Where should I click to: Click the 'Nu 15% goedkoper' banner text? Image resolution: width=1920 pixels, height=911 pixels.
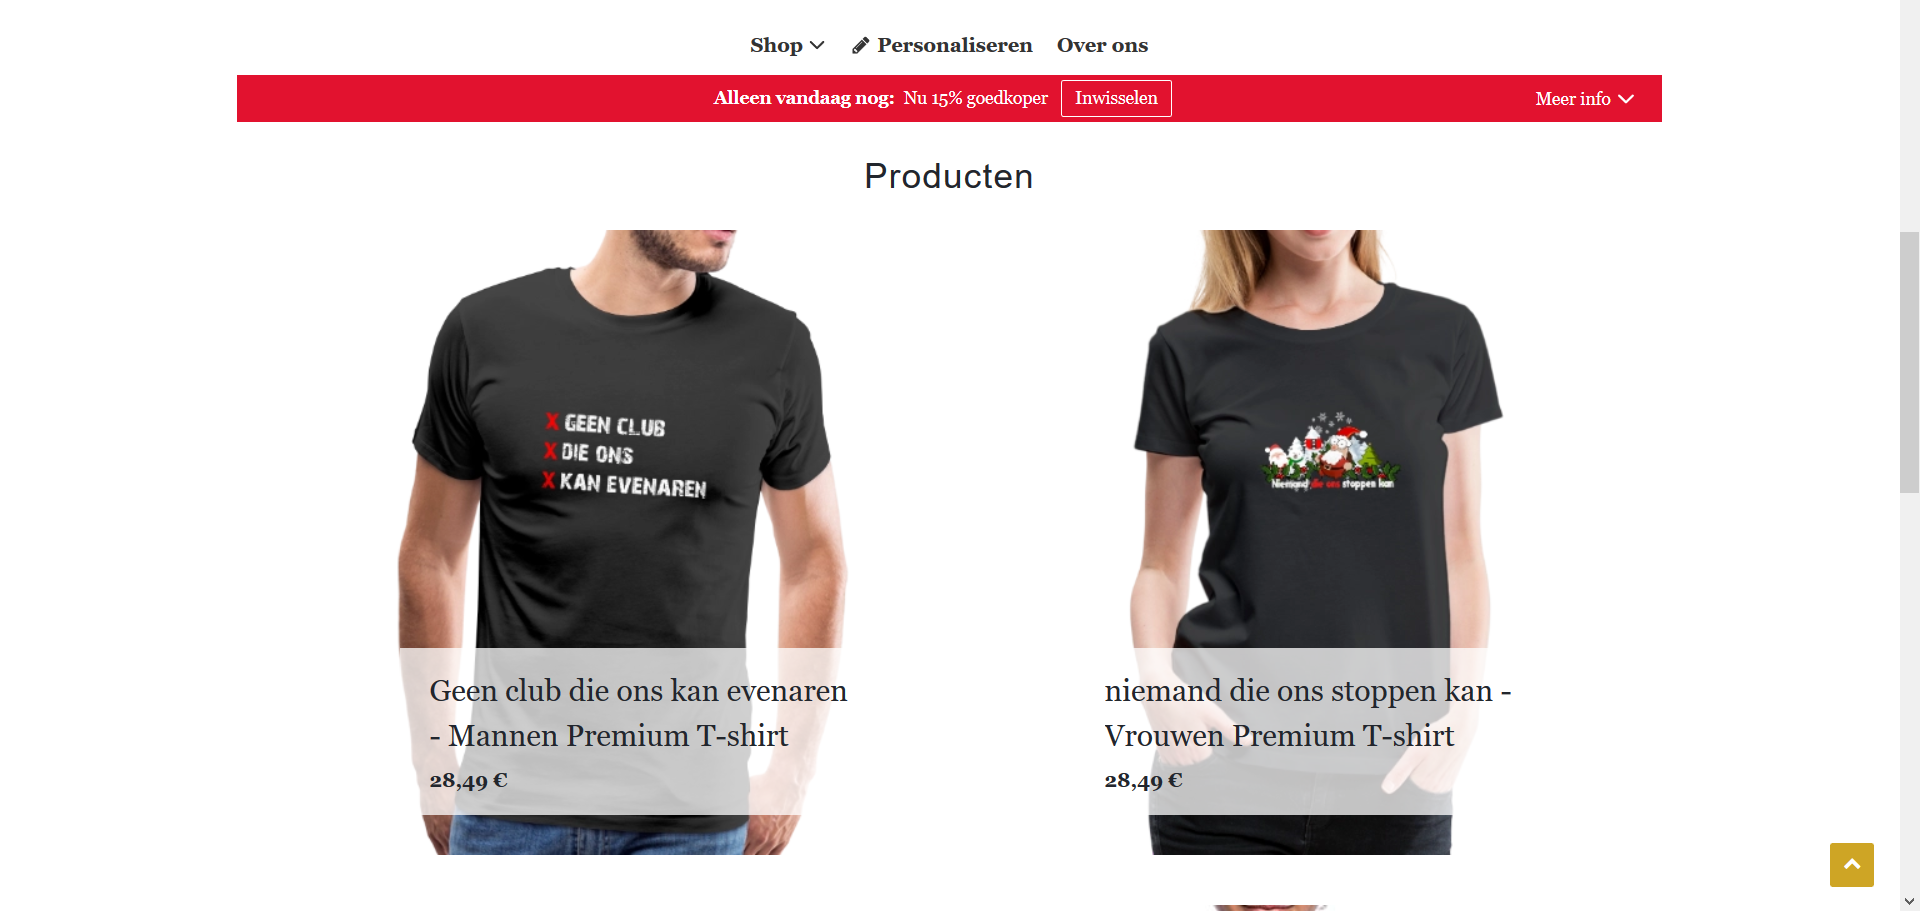[x=975, y=98]
